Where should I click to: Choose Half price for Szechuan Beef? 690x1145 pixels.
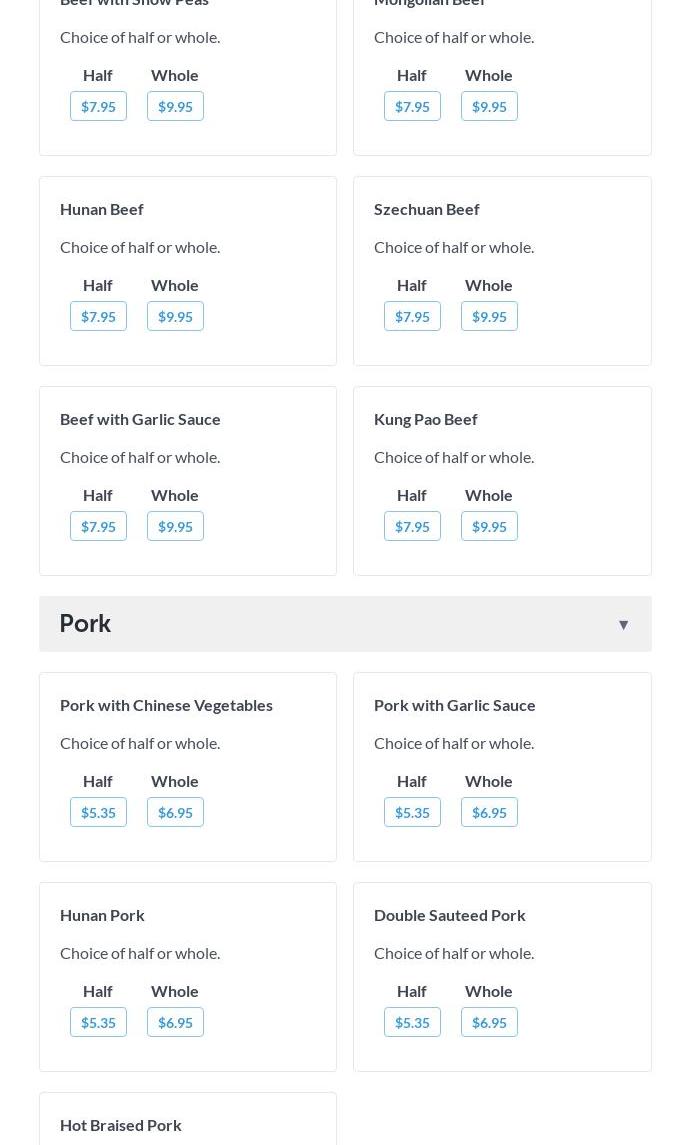pyautogui.click(x=412, y=316)
